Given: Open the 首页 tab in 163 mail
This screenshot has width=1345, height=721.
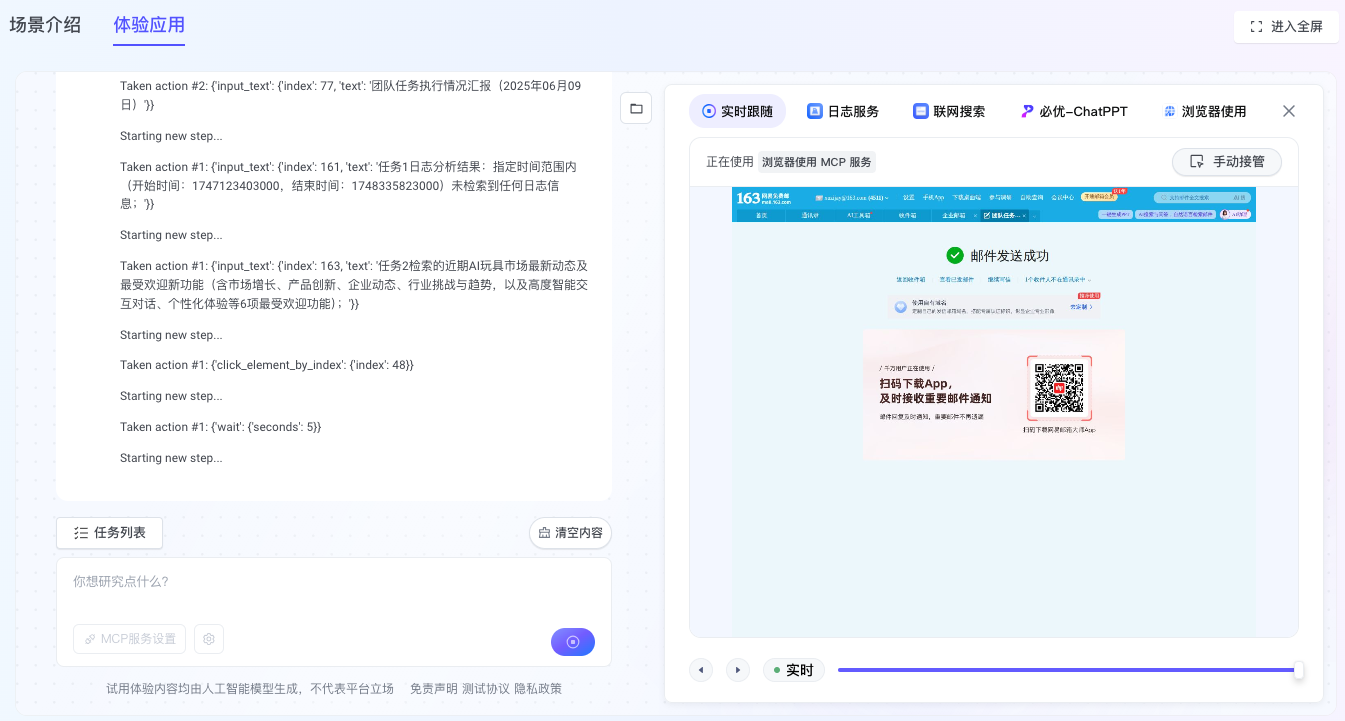Looking at the screenshot, I should tap(762, 215).
